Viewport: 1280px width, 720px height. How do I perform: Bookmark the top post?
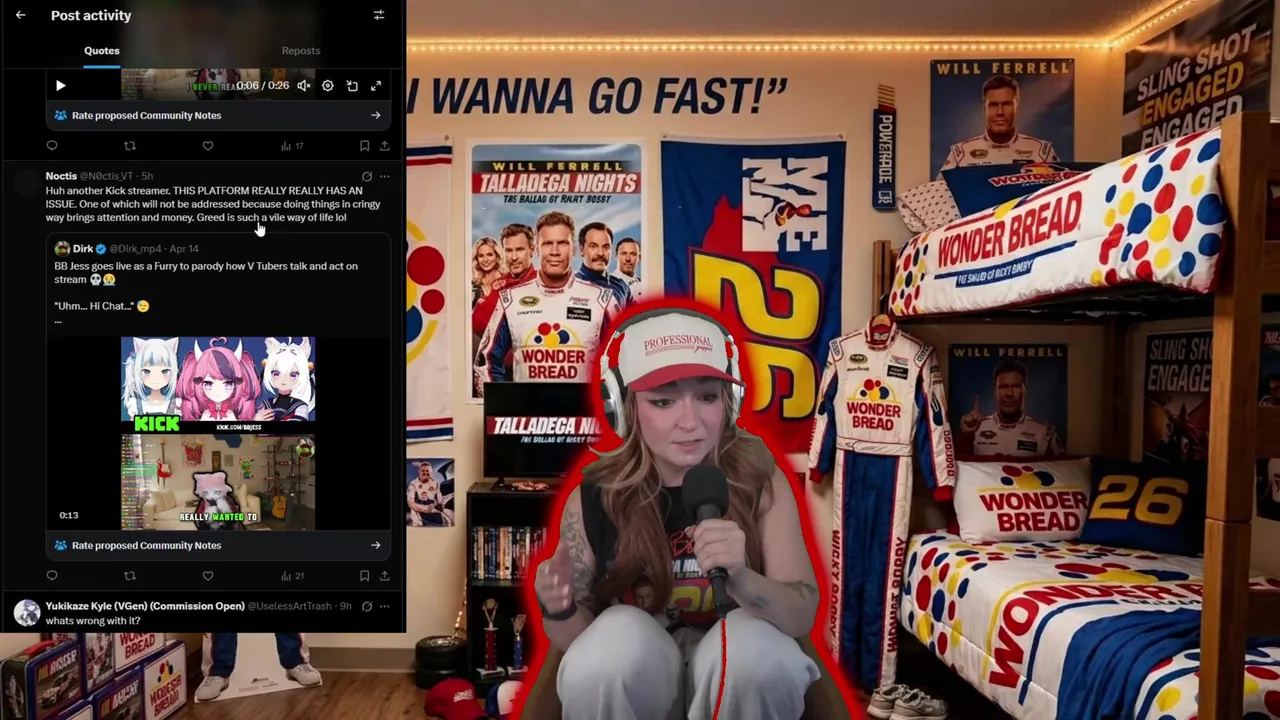click(x=364, y=146)
